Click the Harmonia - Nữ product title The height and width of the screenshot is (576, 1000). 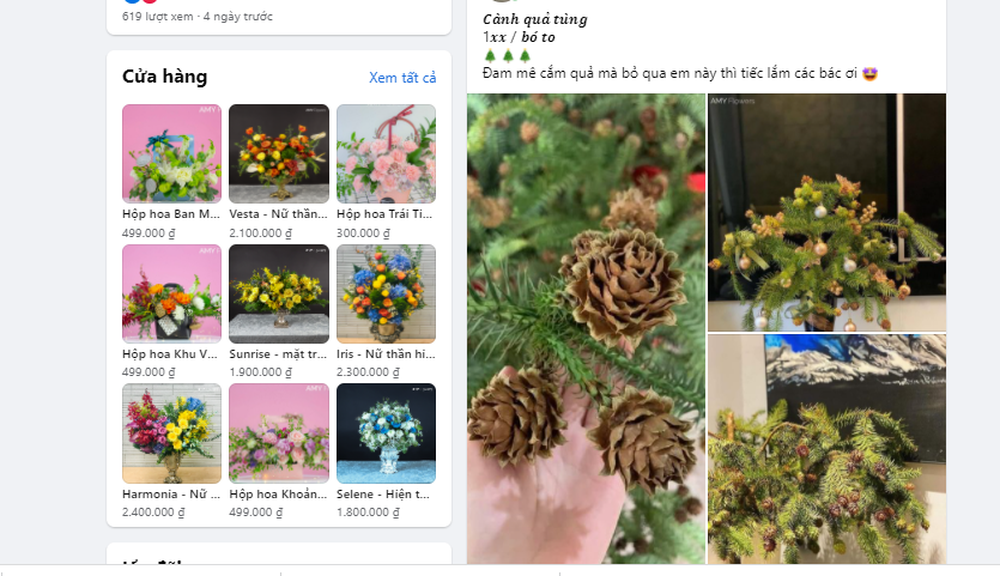point(171,494)
